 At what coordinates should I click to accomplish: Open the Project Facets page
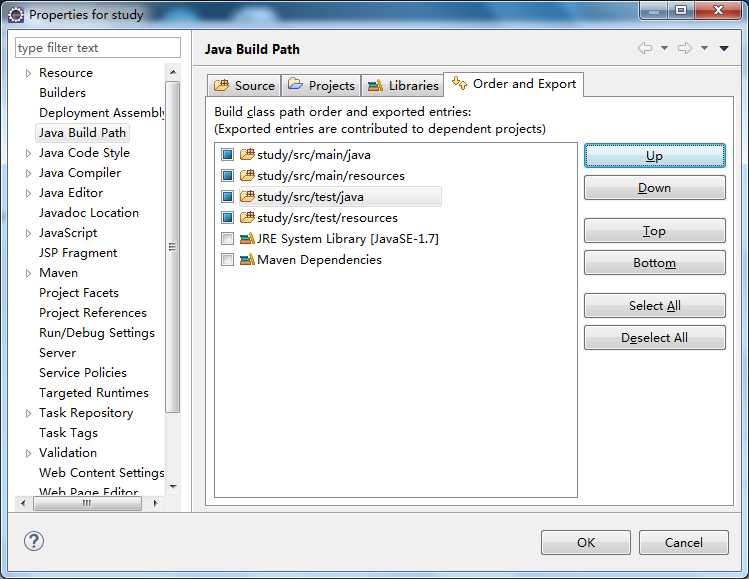[79, 293]
